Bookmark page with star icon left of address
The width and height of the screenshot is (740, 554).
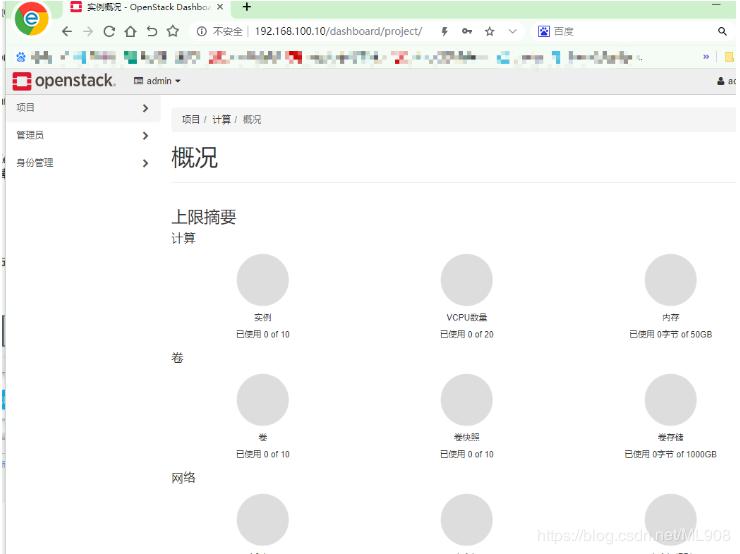(x=173, y=32)
